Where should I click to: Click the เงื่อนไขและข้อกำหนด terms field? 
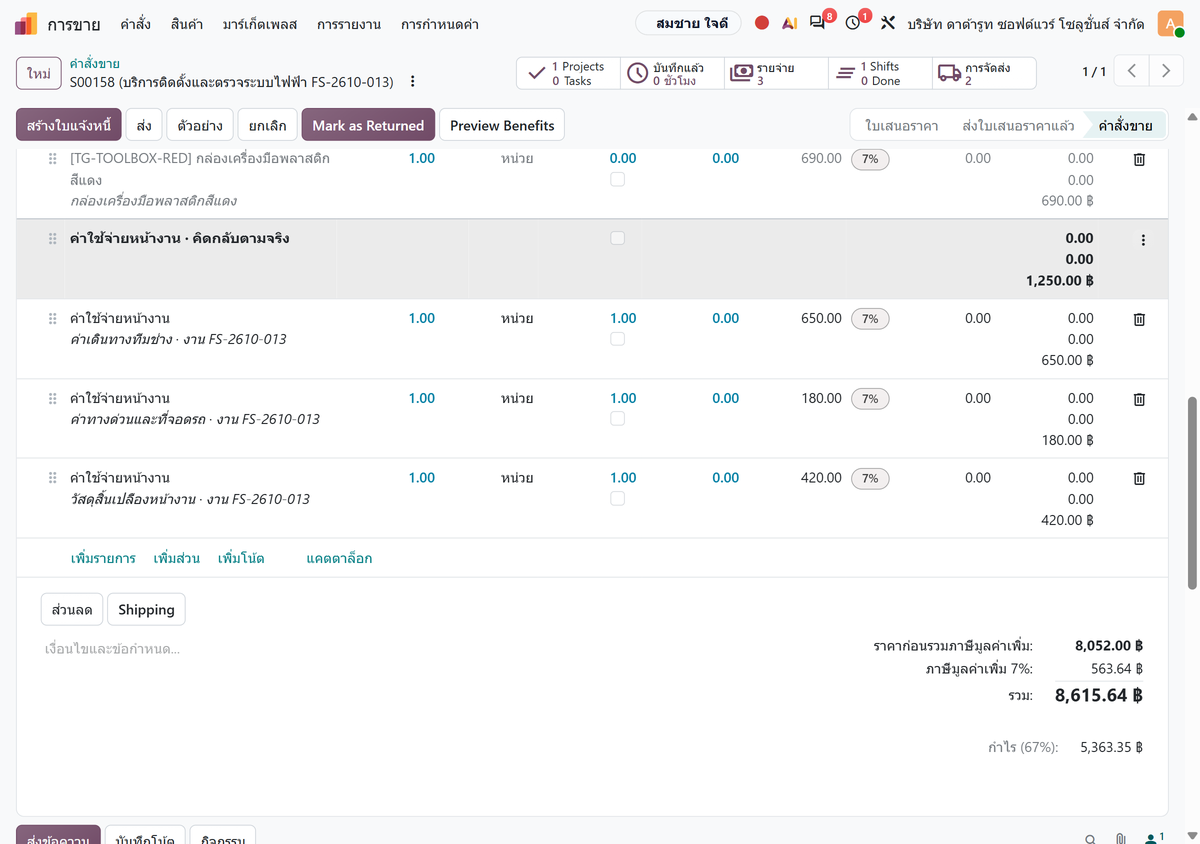coord(440,649)
